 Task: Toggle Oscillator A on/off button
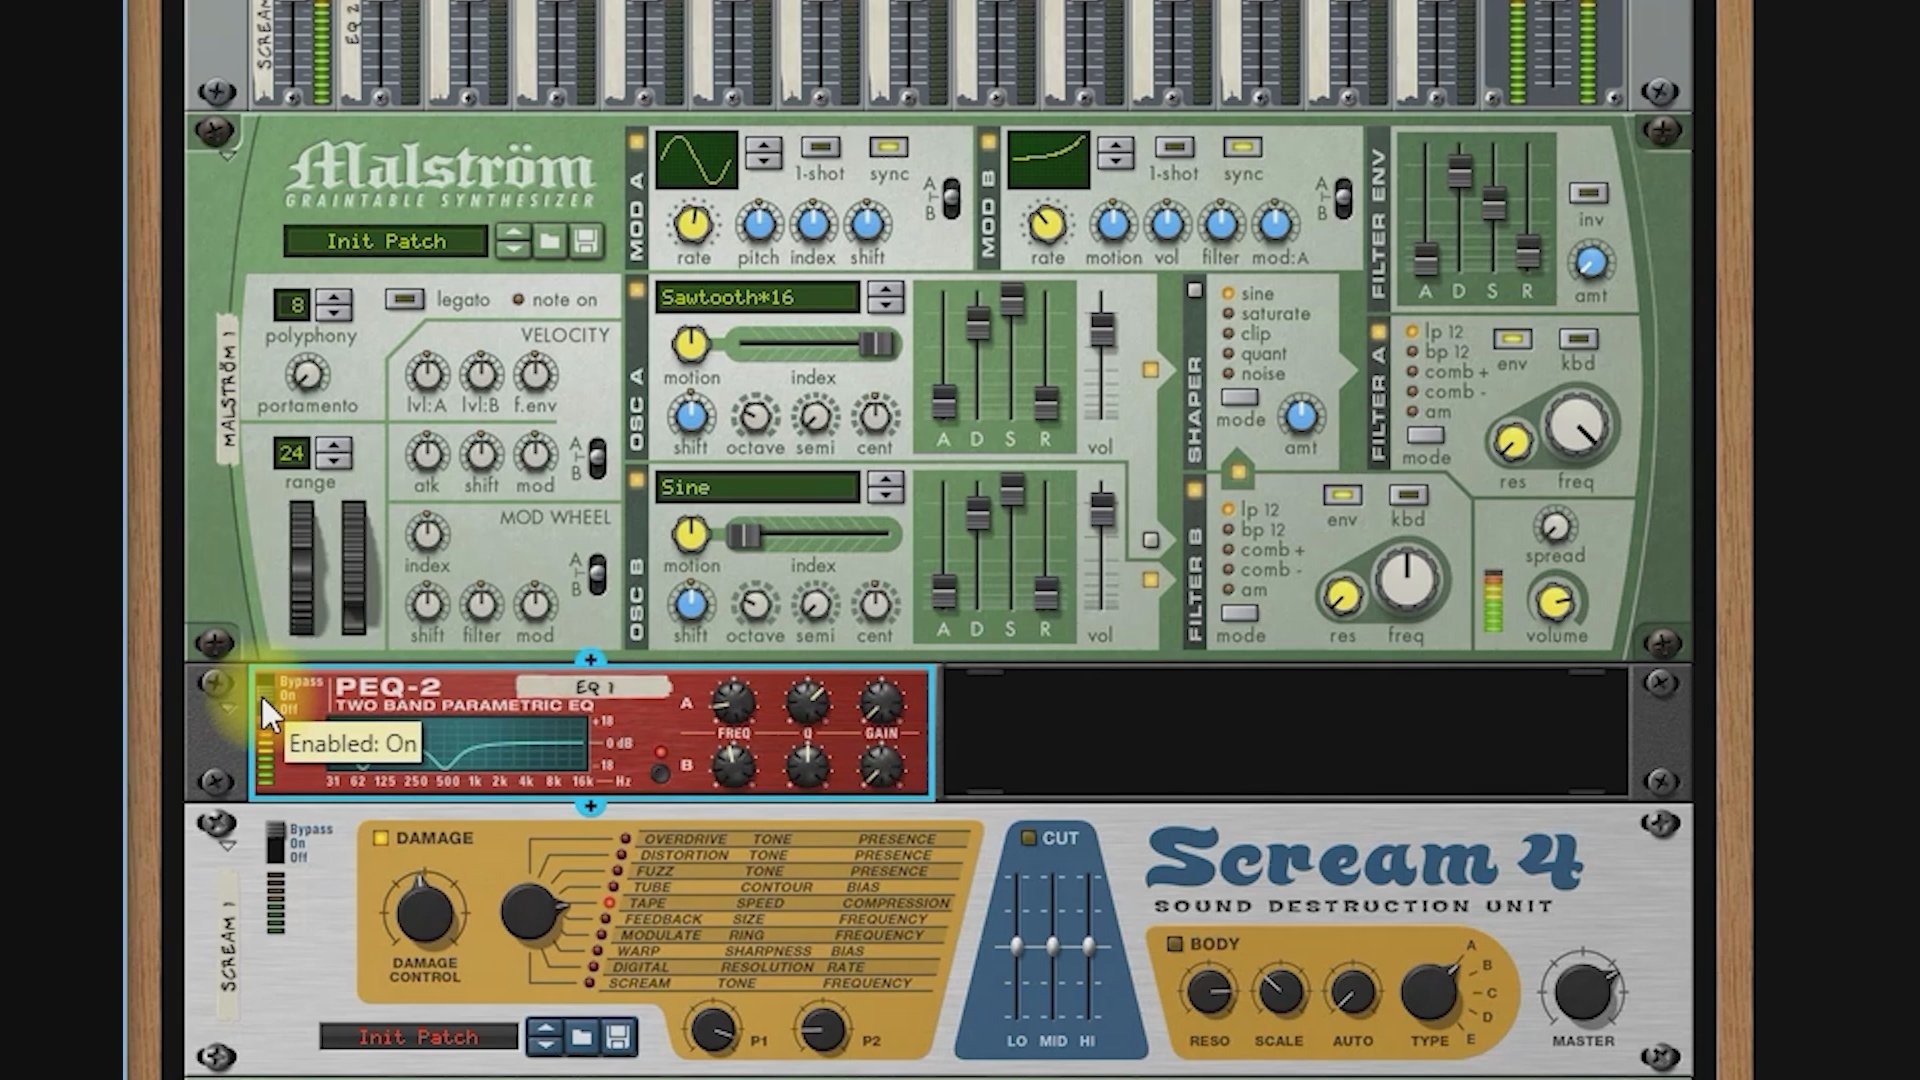(x=636, y=291)
